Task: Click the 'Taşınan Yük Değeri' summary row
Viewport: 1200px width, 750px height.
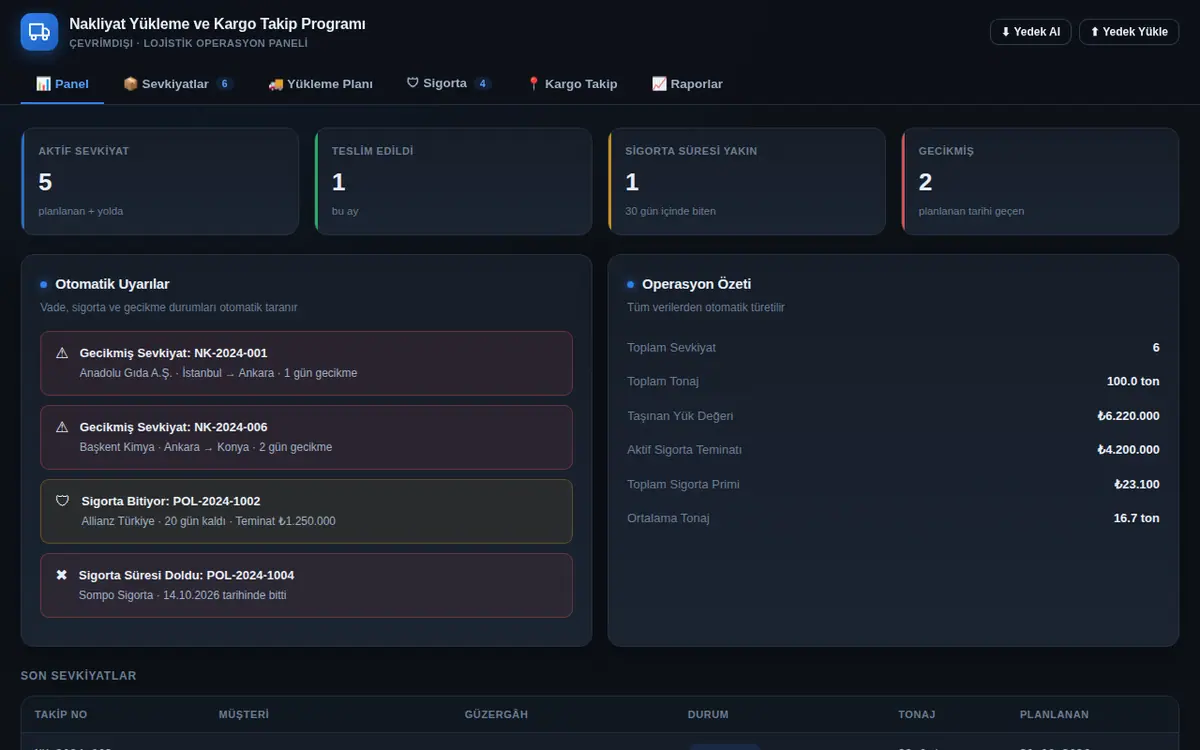Action: 893,416
